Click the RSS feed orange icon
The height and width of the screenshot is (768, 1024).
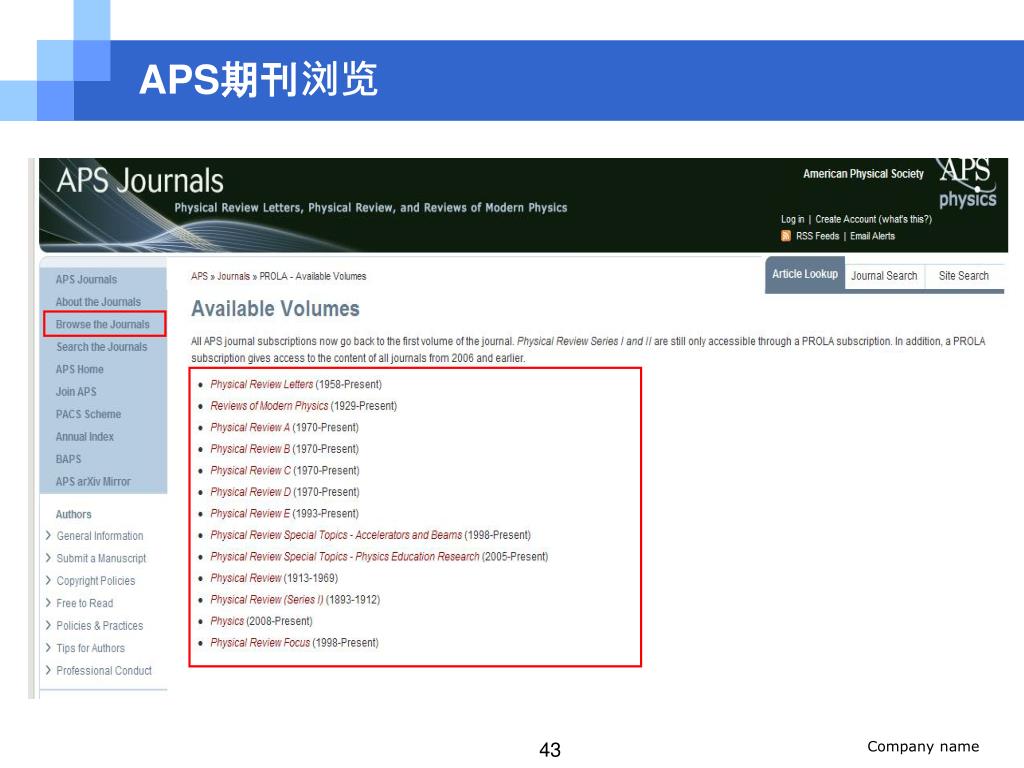tap(786, 236)
